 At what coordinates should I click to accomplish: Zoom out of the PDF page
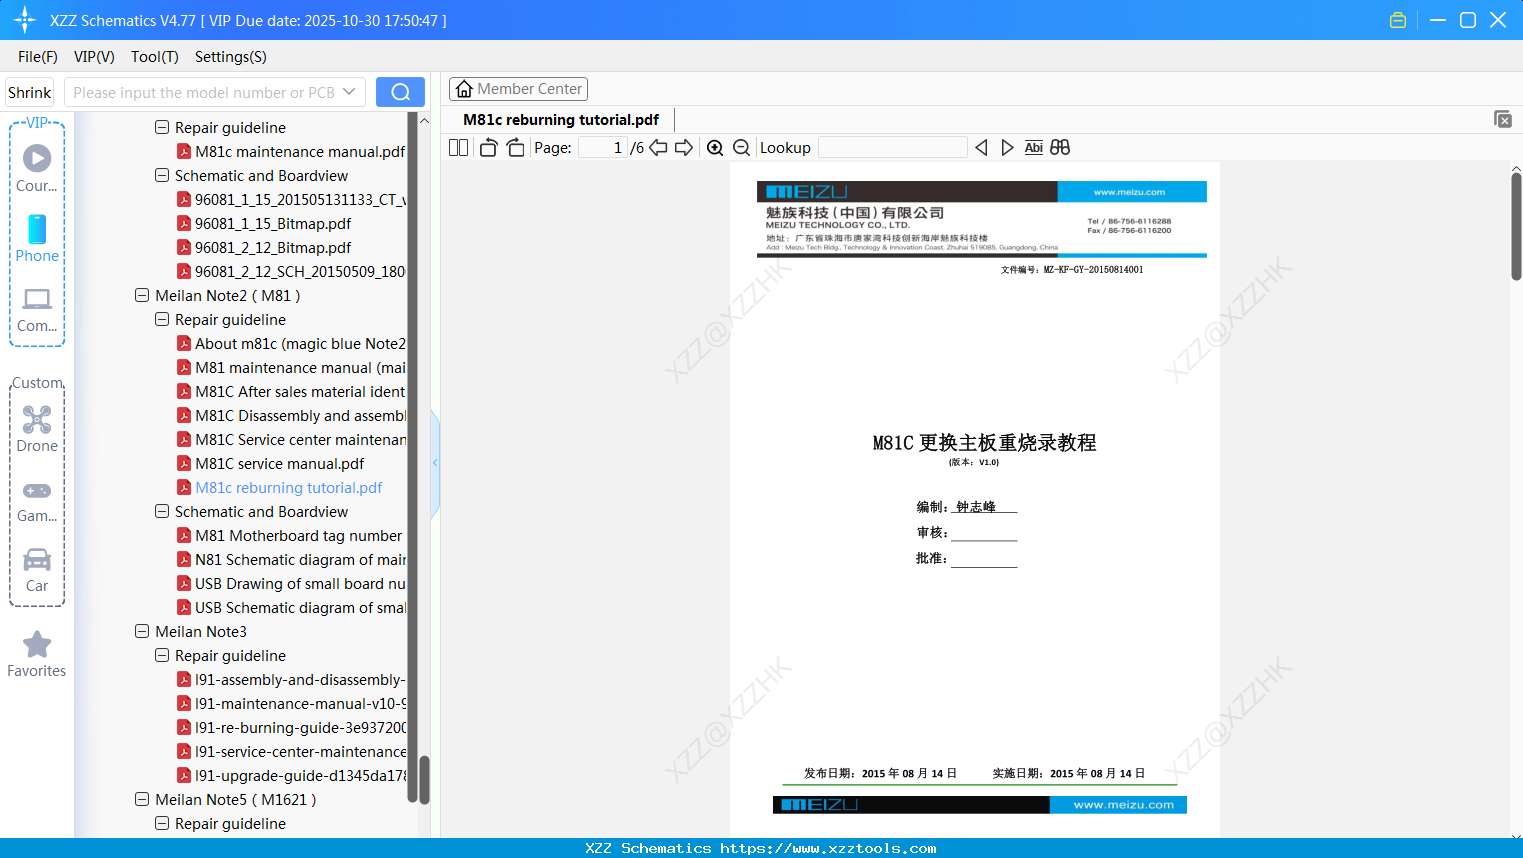(741, 147)
